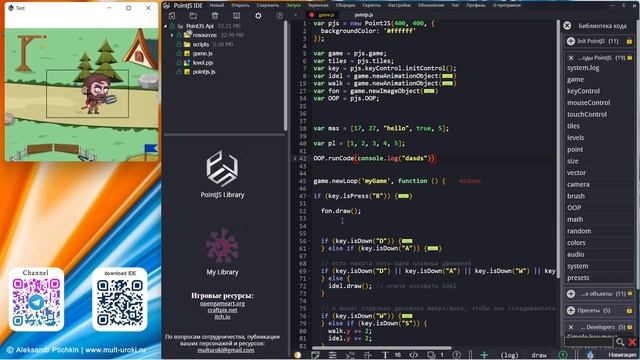Click the Telegram Channel QR code
This screenshot has height=360, width=640.
[x=36, y=302]
